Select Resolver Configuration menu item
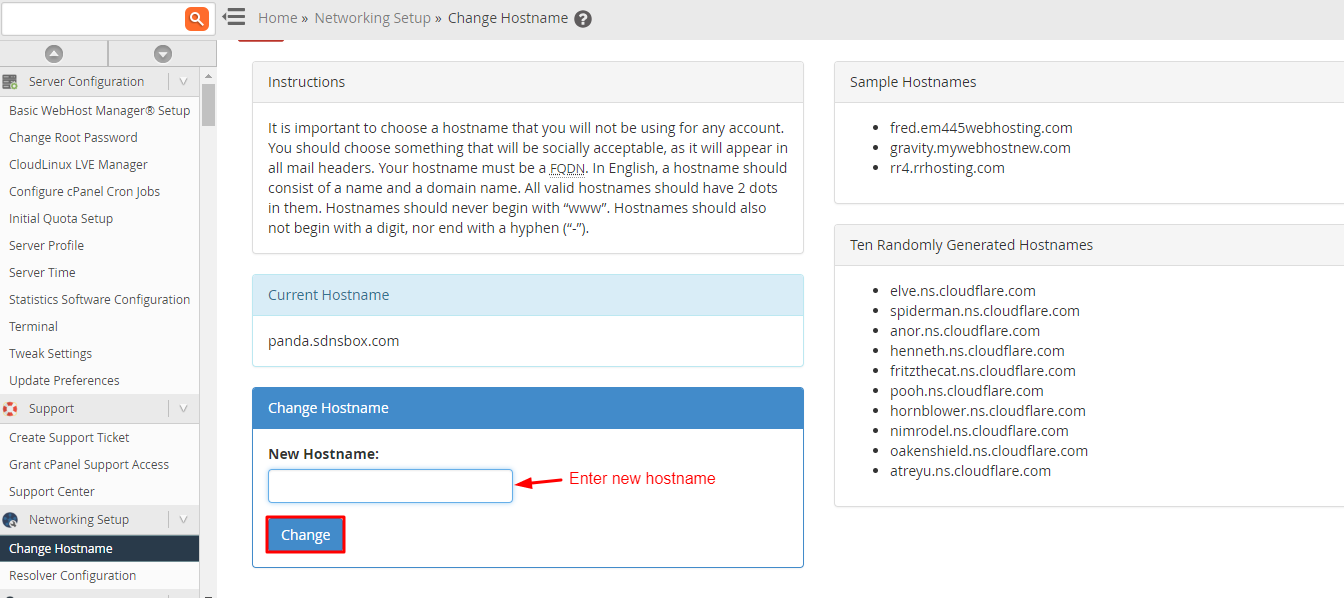The height and width of the screenshot is (598, 1344). (72, 576)
